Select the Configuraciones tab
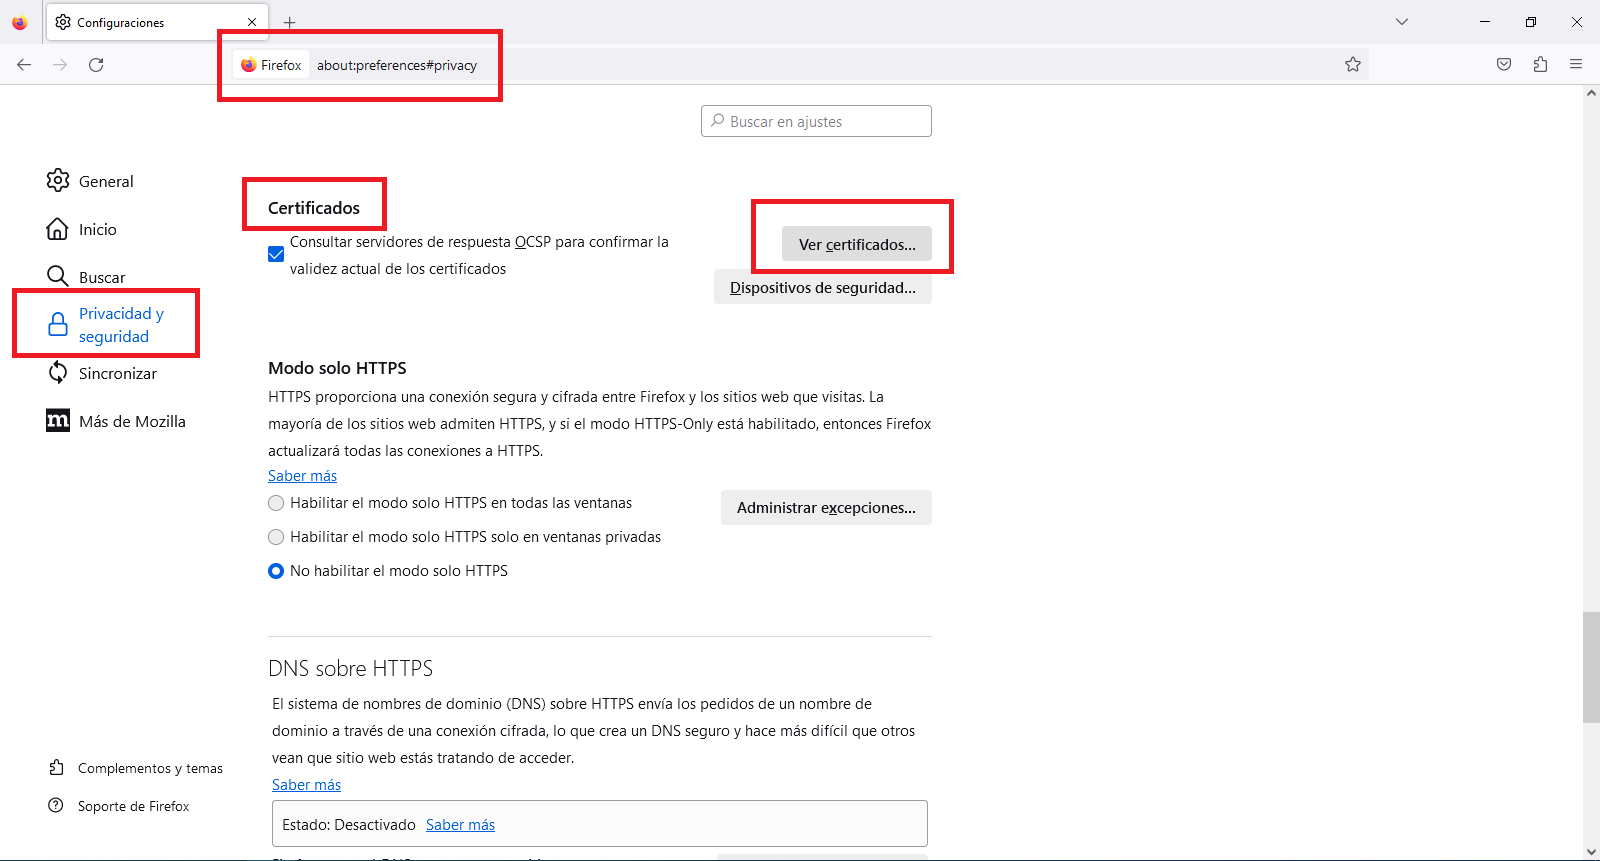This screenshot has height=861, width=1600. point(156,22)
